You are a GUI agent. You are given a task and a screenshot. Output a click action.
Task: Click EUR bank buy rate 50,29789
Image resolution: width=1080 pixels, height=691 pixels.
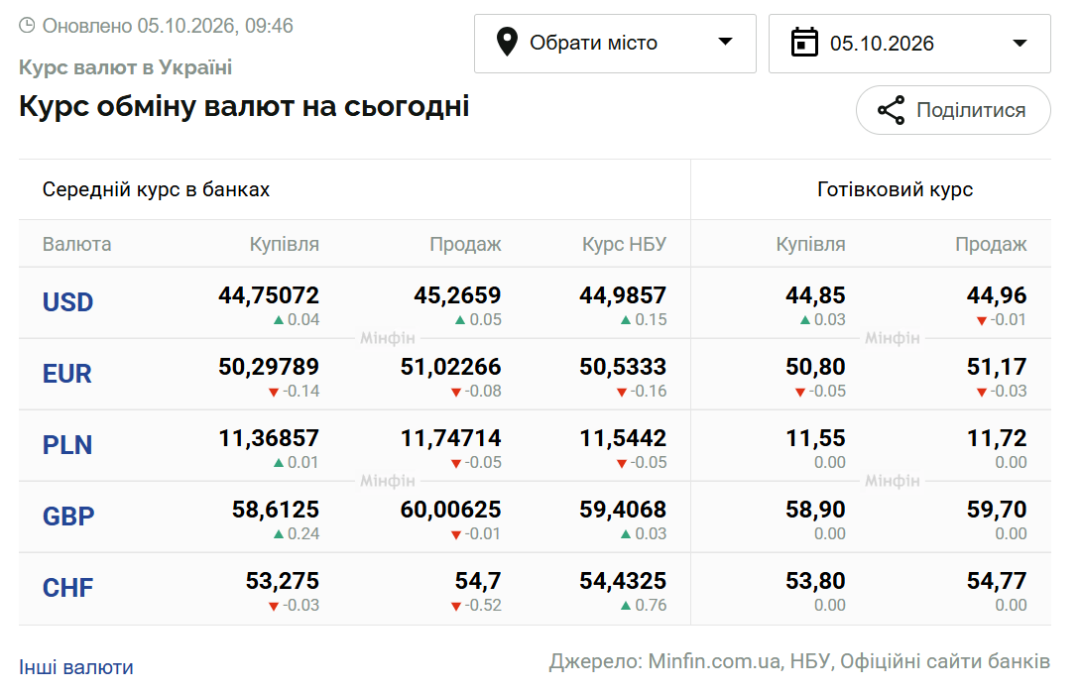pos(269,367)
